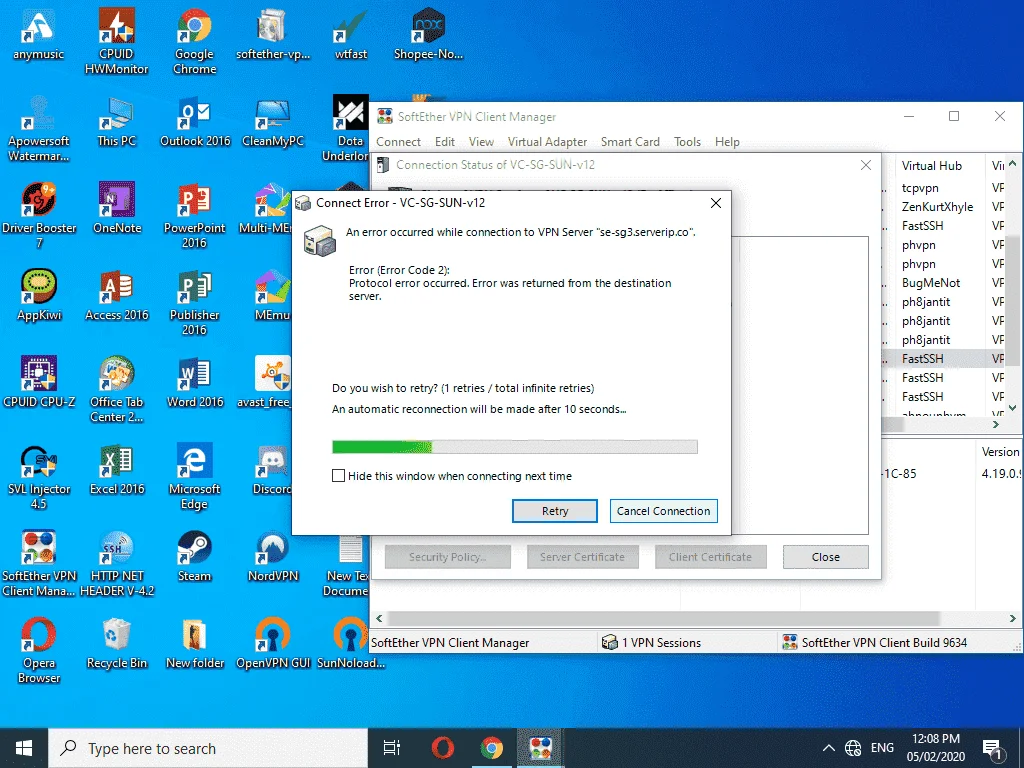The height and width of the screenshot is (768, 1024).
Task: Open the Publisher 2016 desktop shortcut
Action: point(195,302)
